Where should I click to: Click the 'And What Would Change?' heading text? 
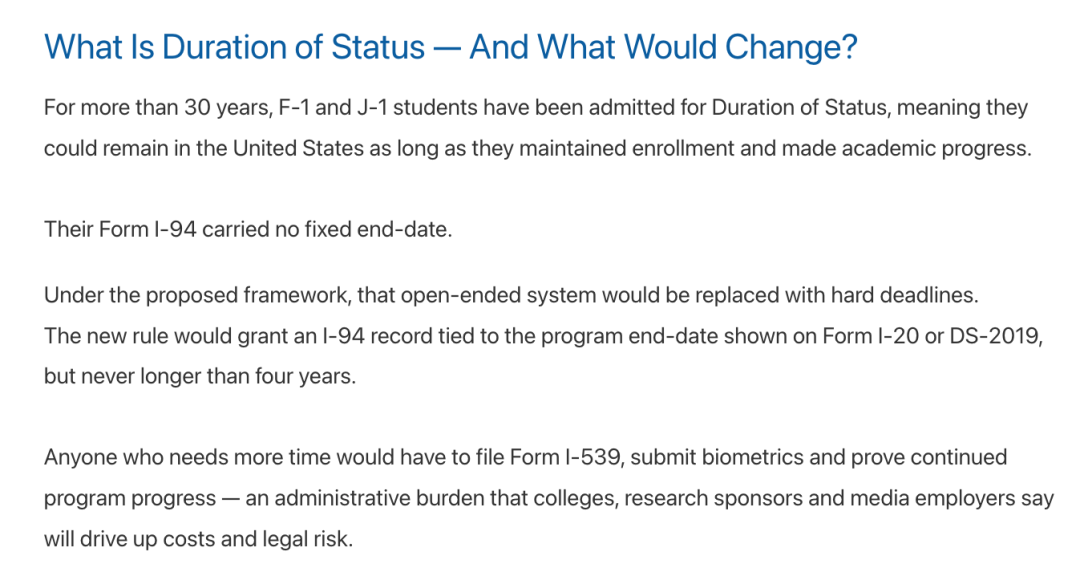[663, 48]
